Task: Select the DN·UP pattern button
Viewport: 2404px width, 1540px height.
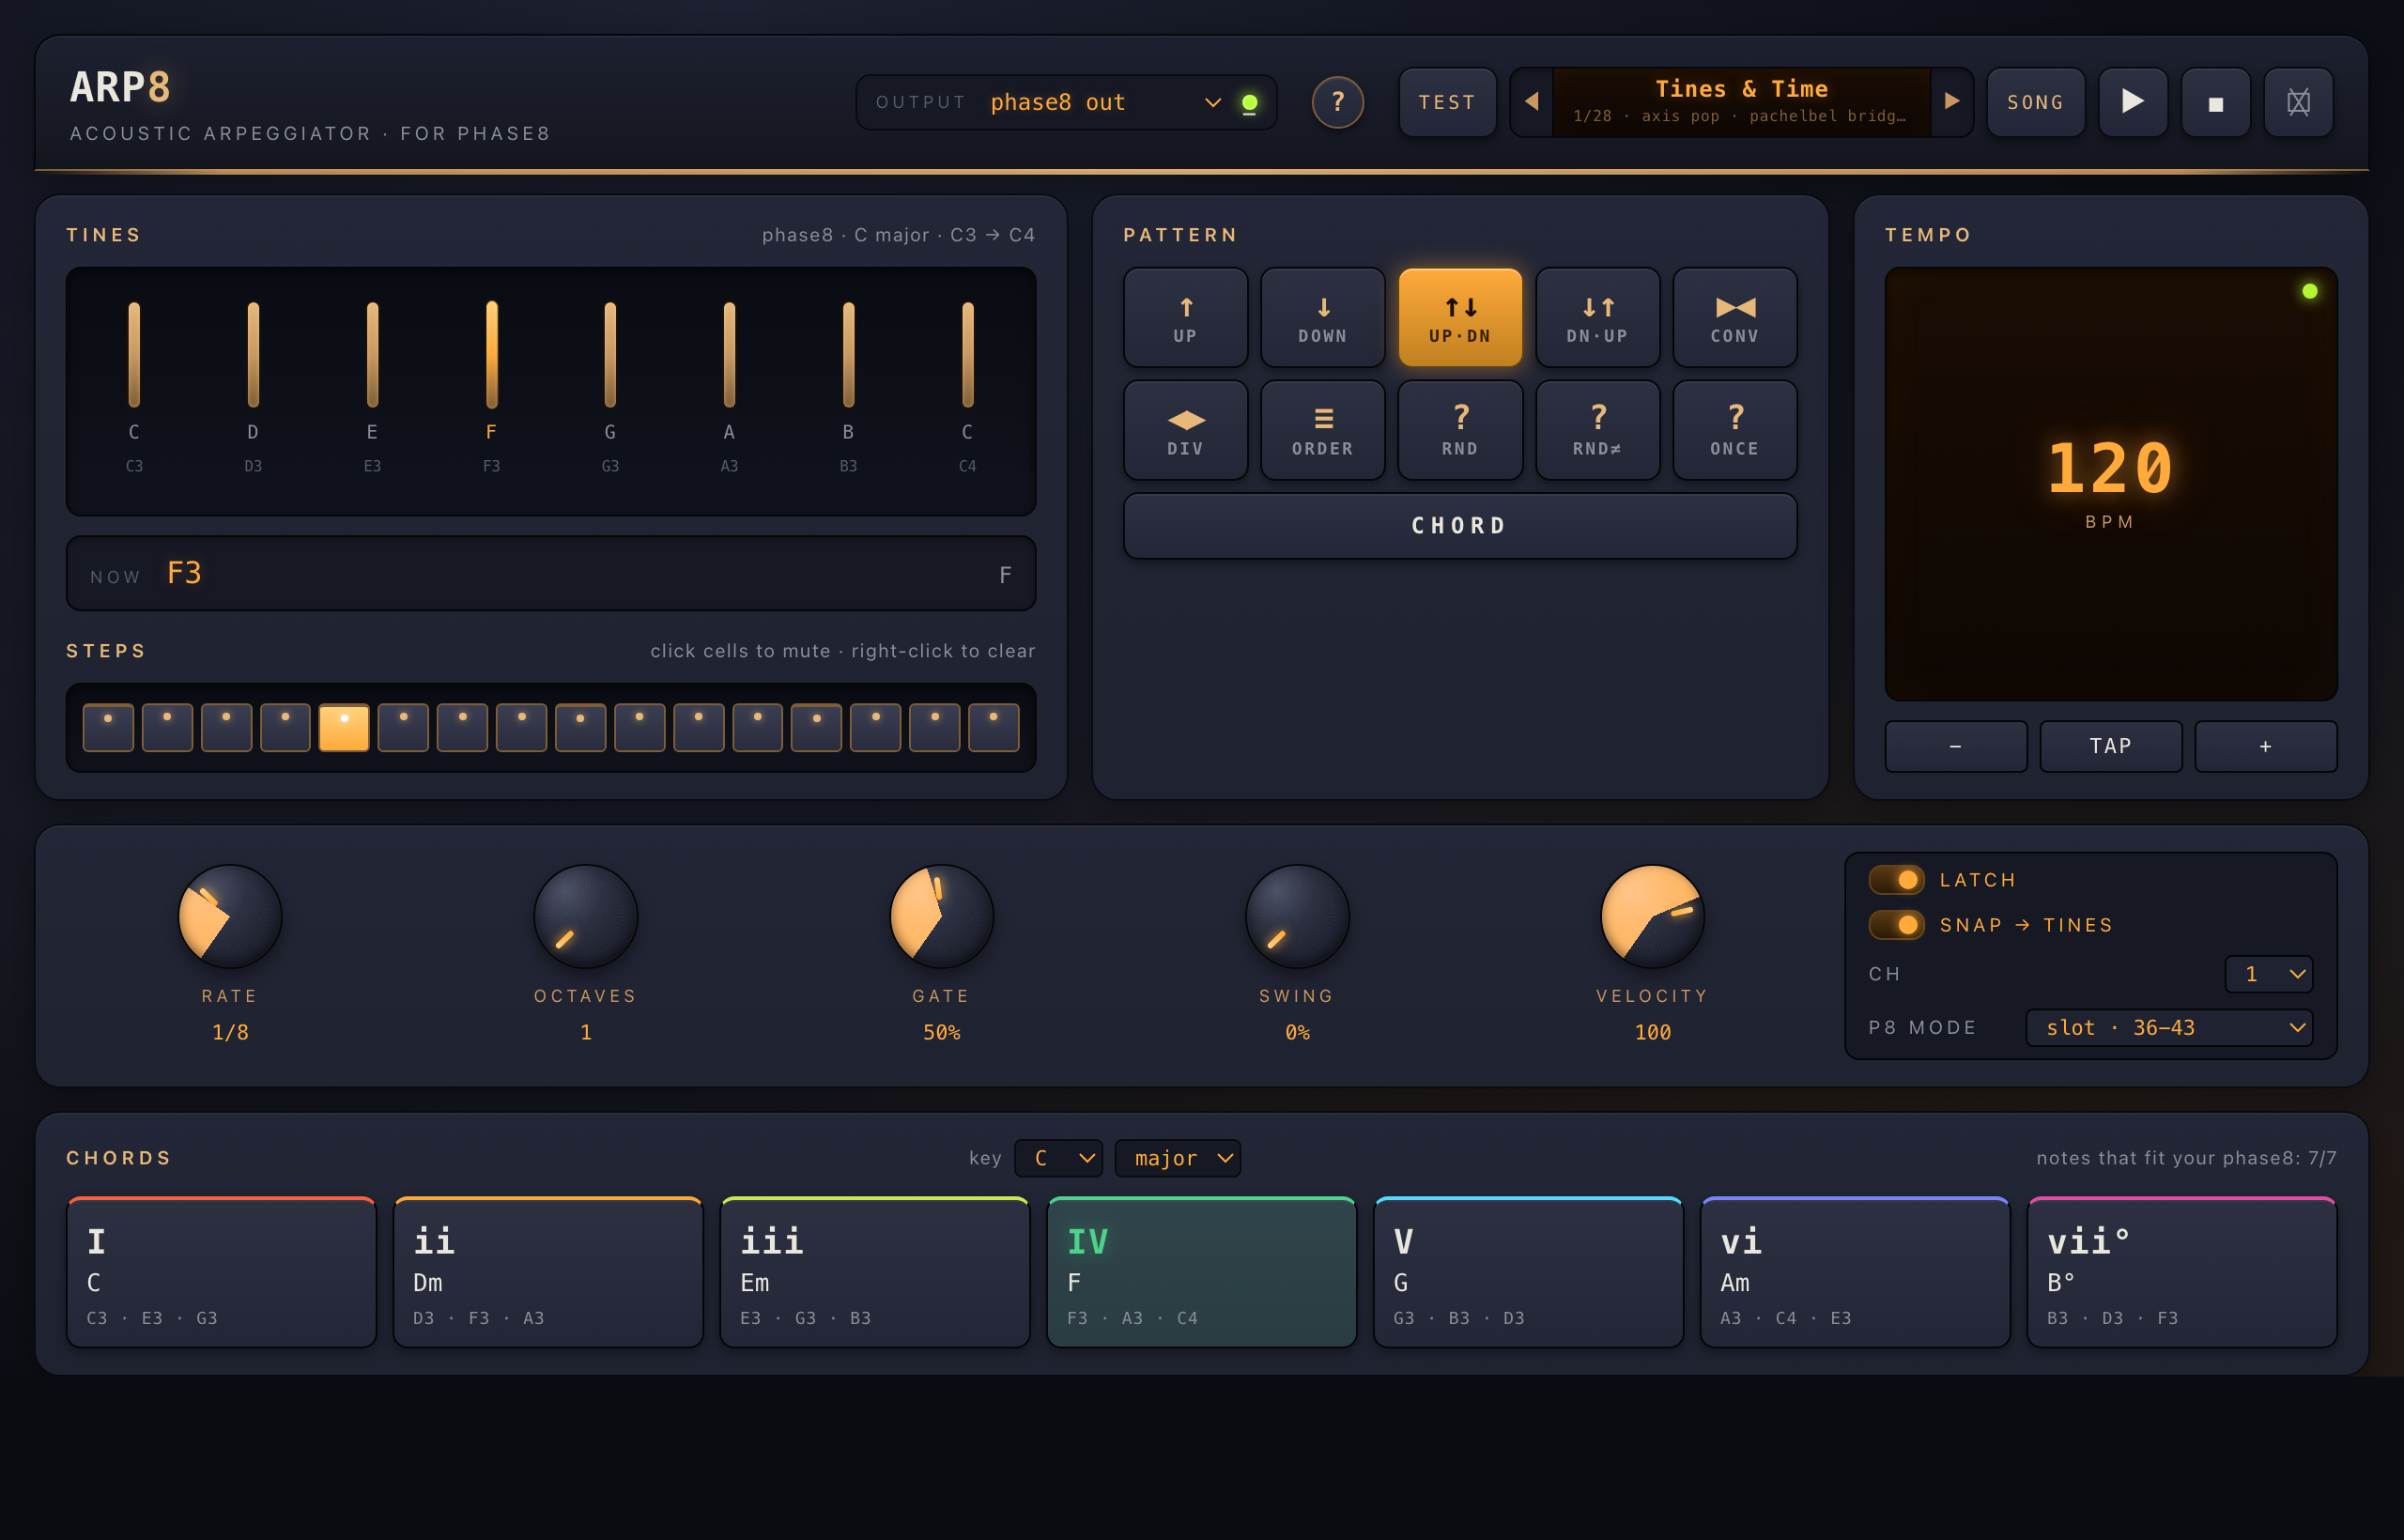Action: [x=1597, y=318]
